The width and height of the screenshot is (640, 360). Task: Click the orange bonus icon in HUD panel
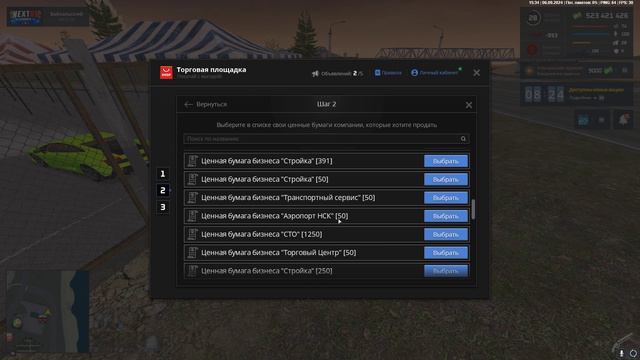[530, 71]
